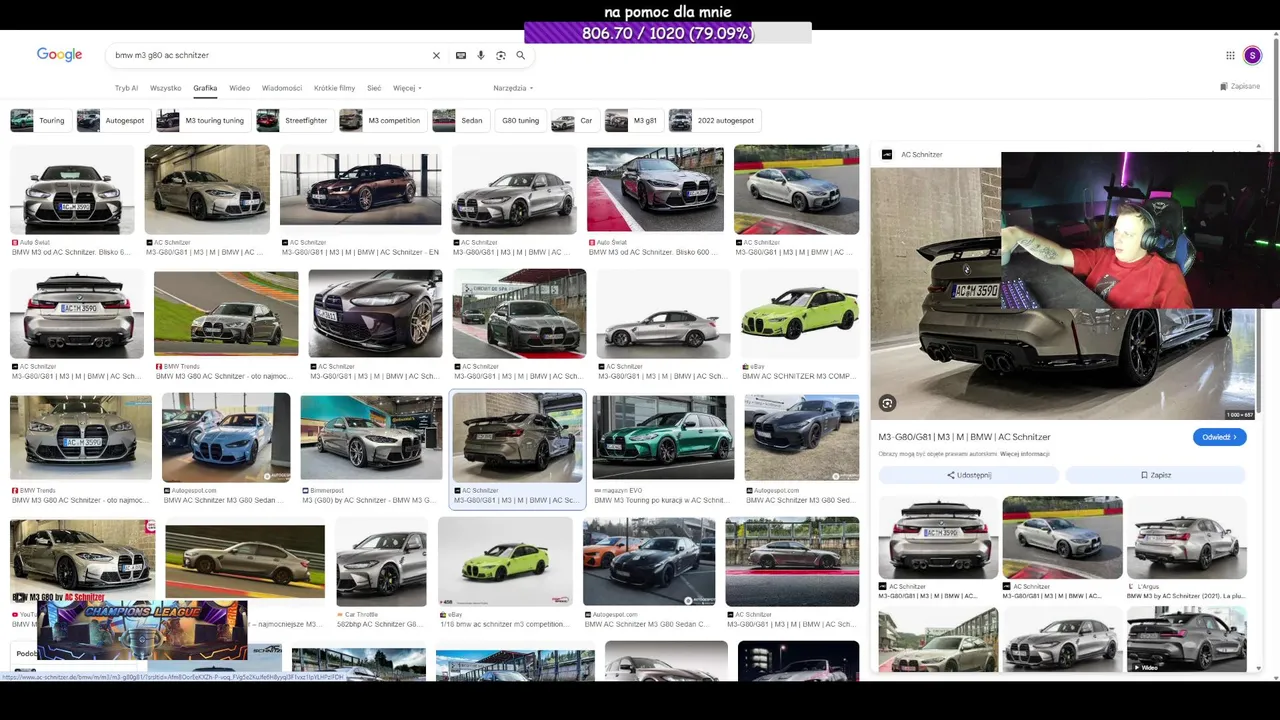This screenshot has width=1280, height=720.
Task: Open the Więcej informacji link
Action: [x=1025, y=454]
